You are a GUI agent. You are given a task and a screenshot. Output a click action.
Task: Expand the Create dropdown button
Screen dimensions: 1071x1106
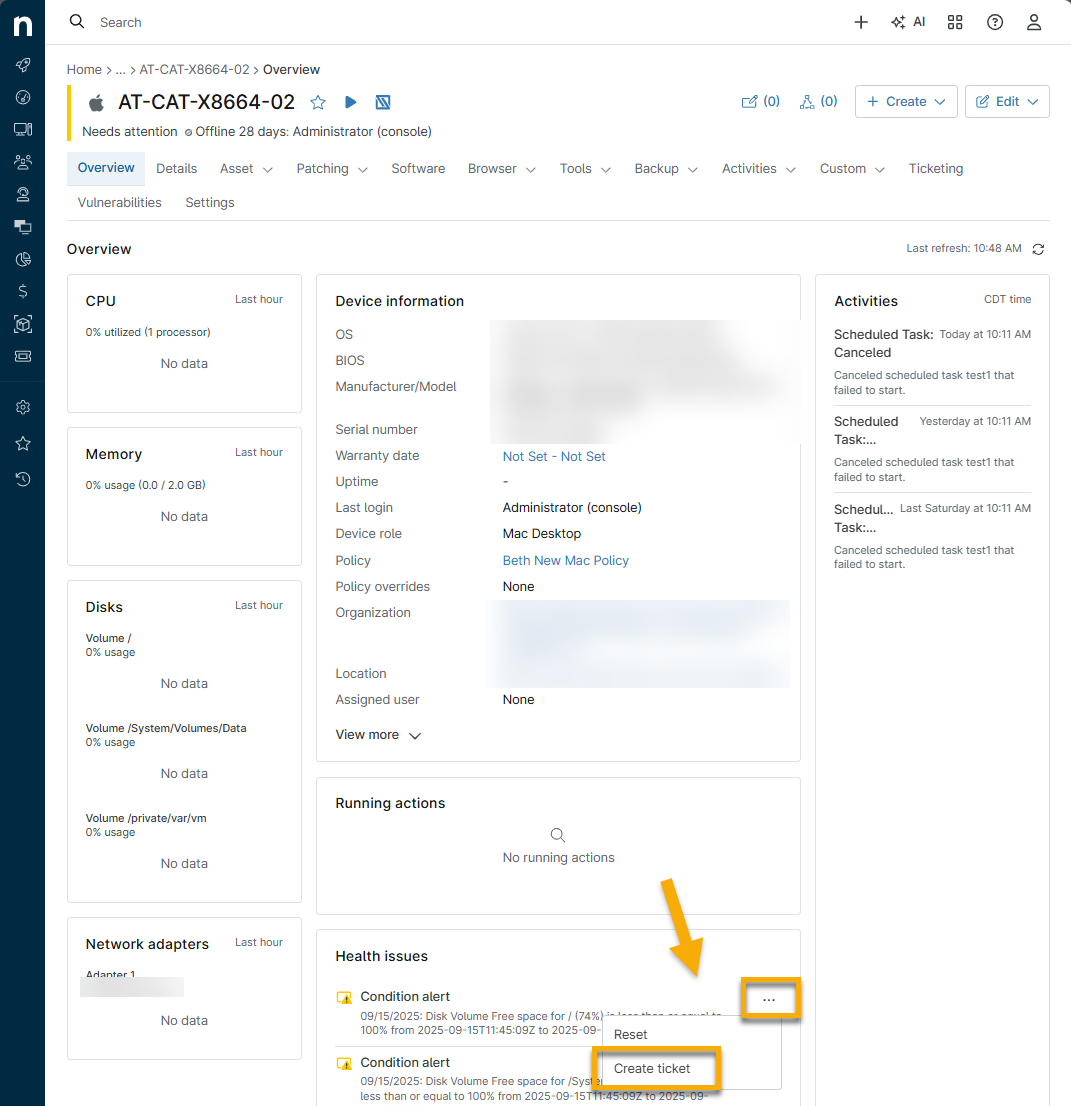[x=906, y=101]
